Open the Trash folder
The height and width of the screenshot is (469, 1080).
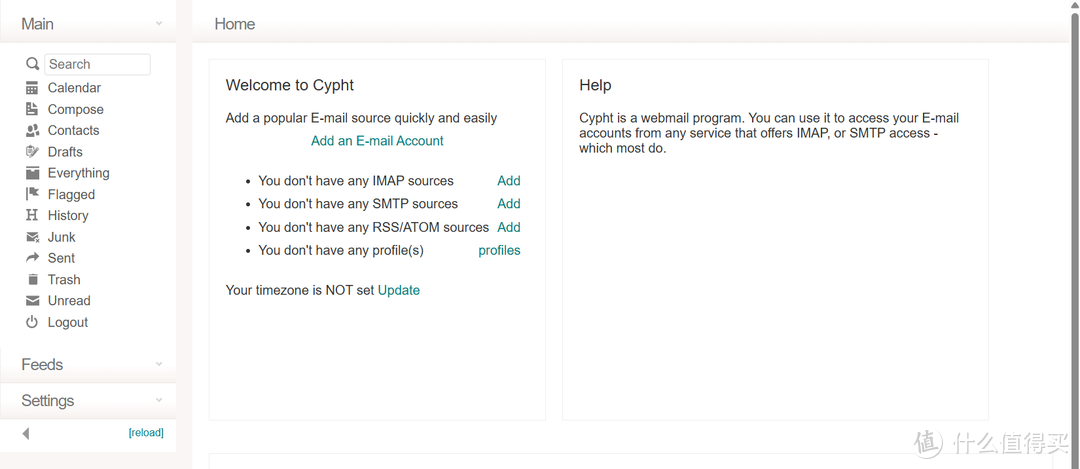[64, 280]
